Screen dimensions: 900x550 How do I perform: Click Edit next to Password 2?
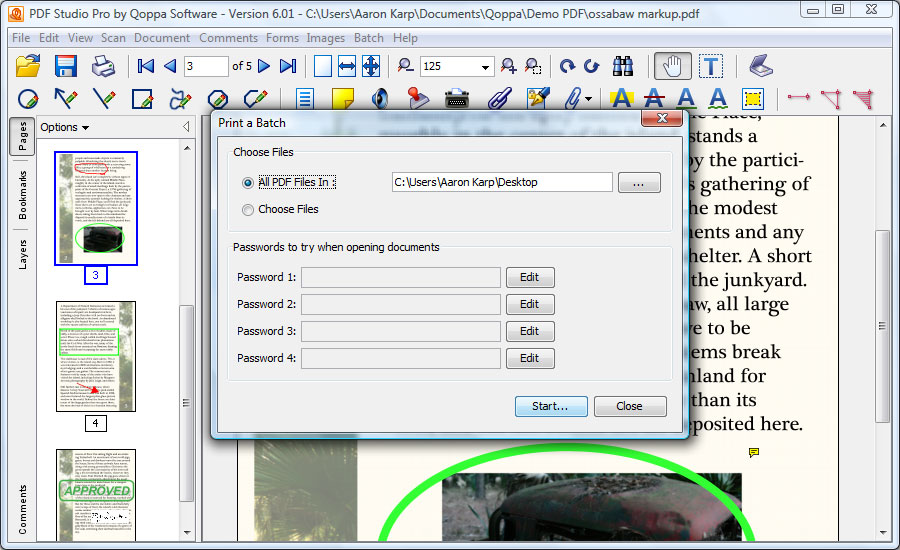pyautogui.click(x=530, y=305)
